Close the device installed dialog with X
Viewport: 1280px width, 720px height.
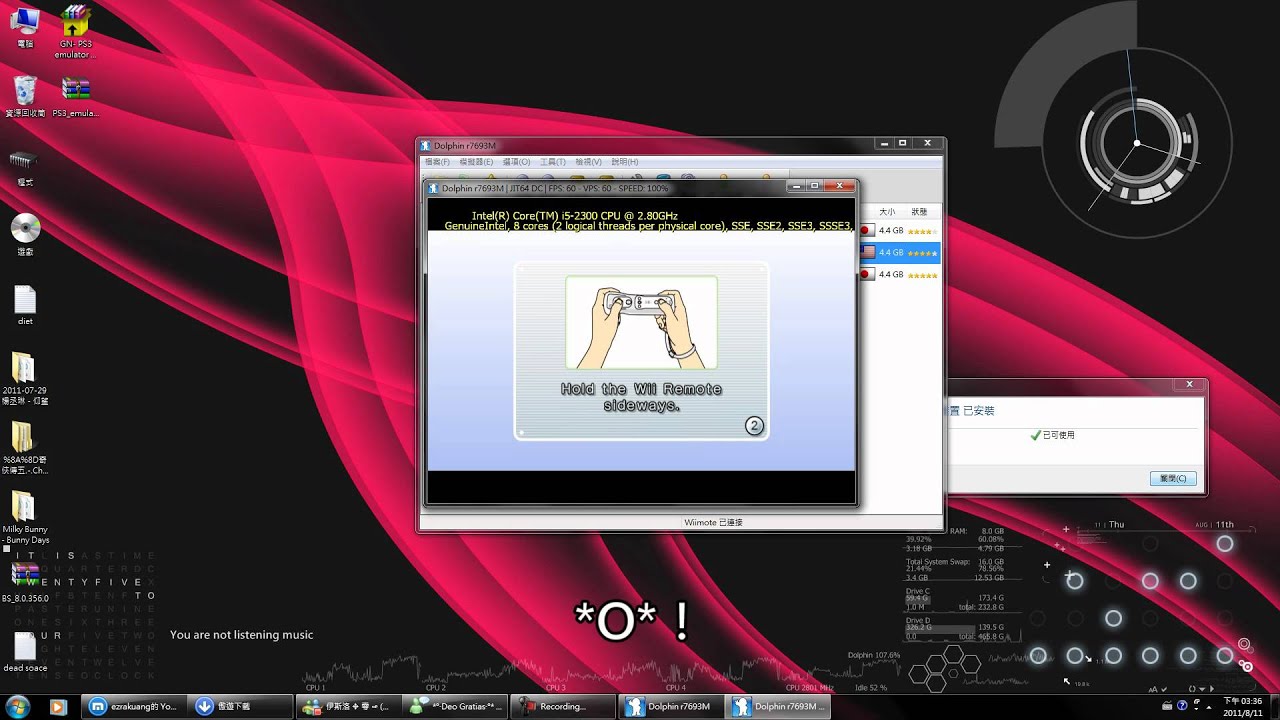pyautogui.click(x=1189, y=384)
